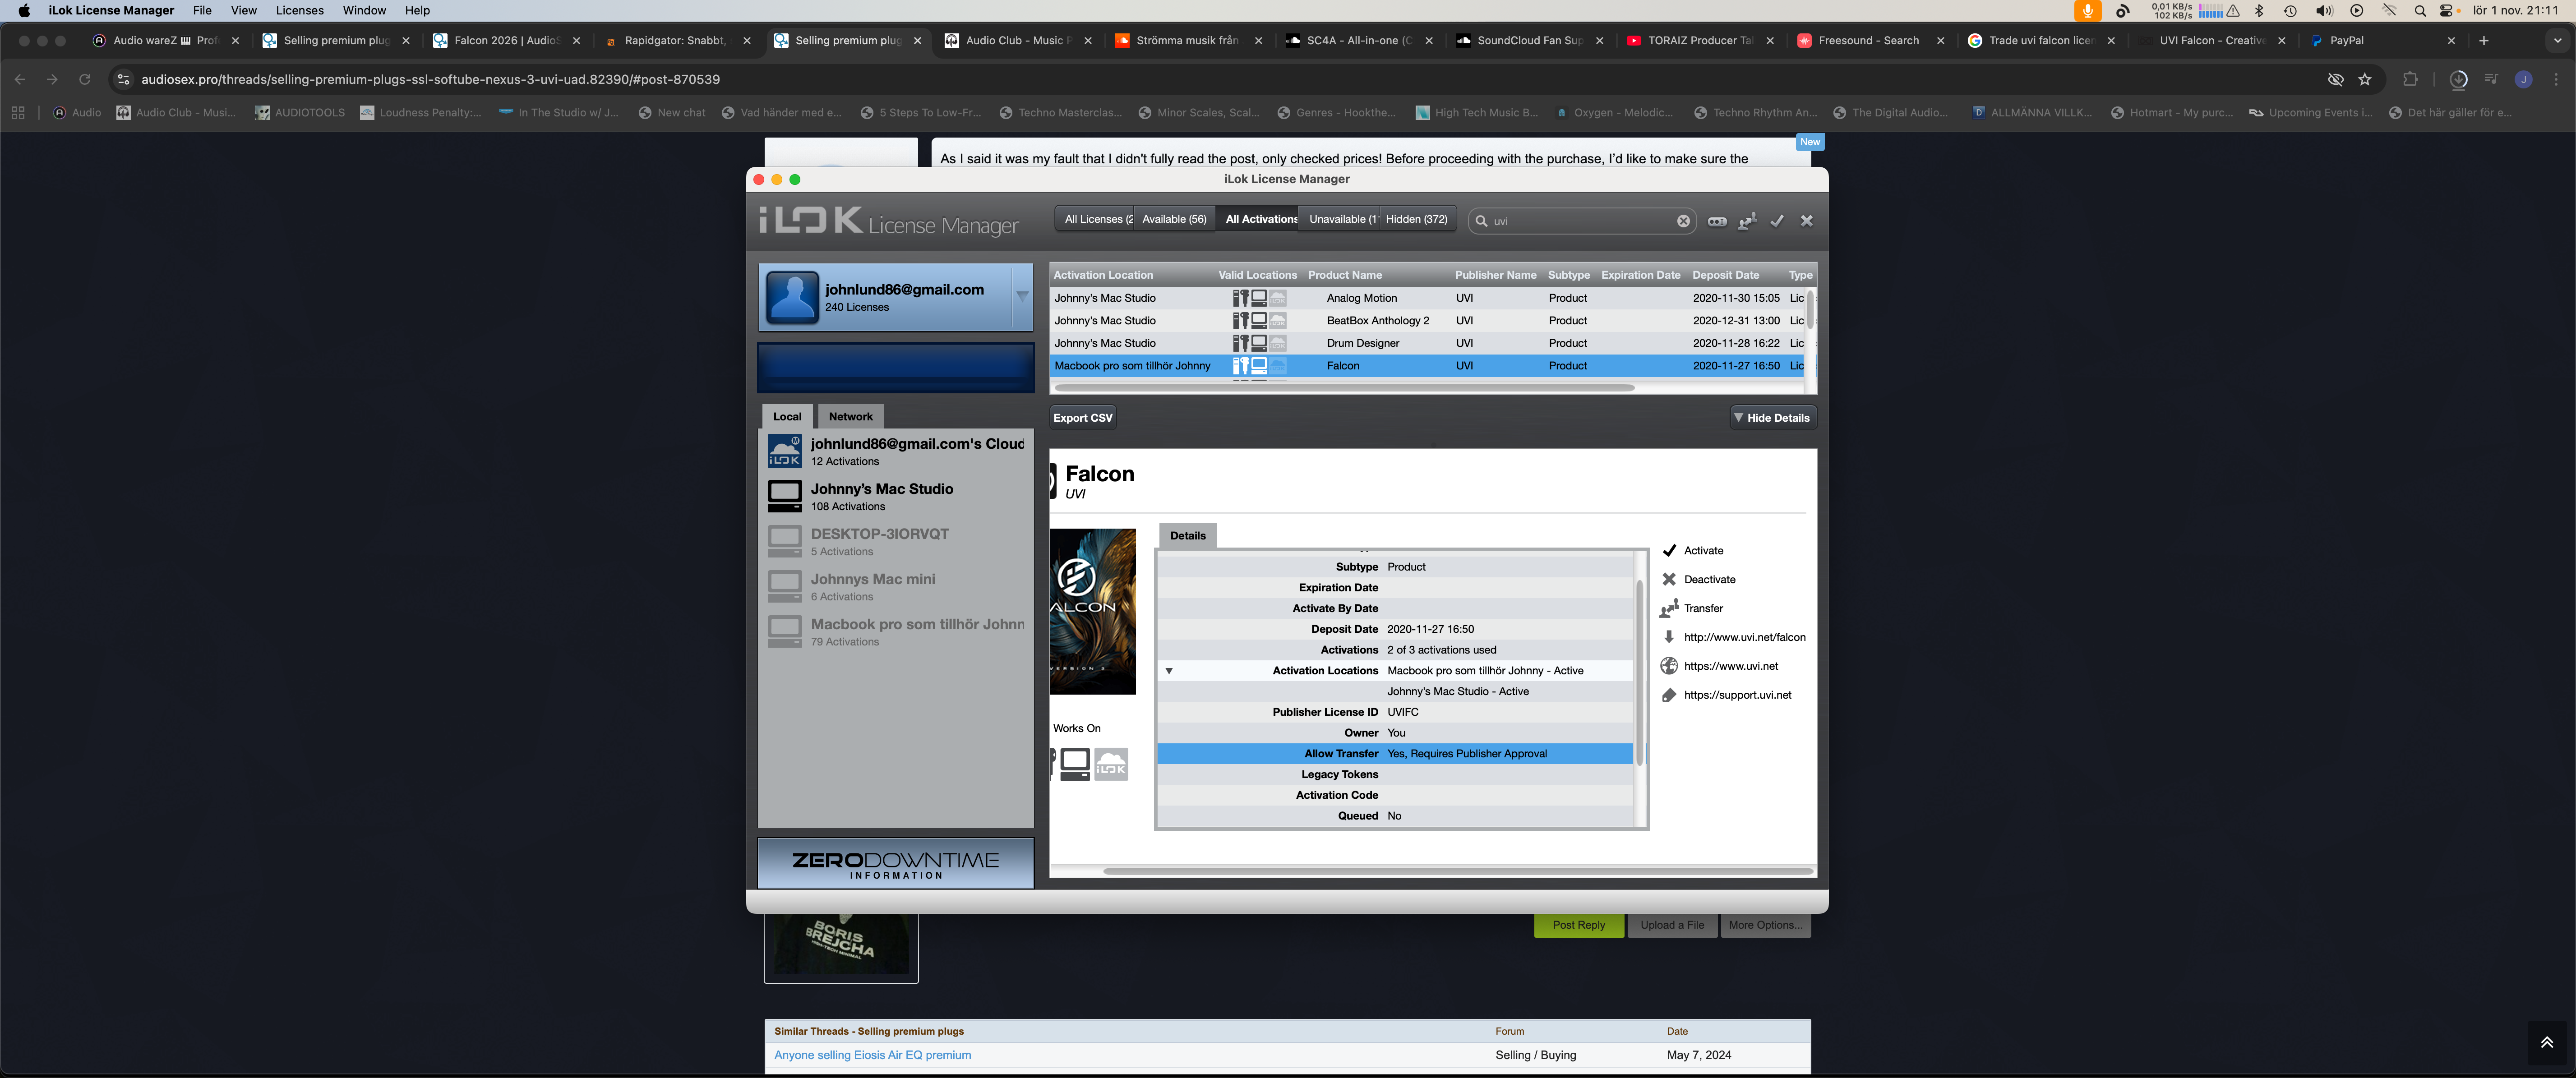This screenshot has height=1078, width=2576.
Task: Hide the details pane
Action: (1772, 418)
